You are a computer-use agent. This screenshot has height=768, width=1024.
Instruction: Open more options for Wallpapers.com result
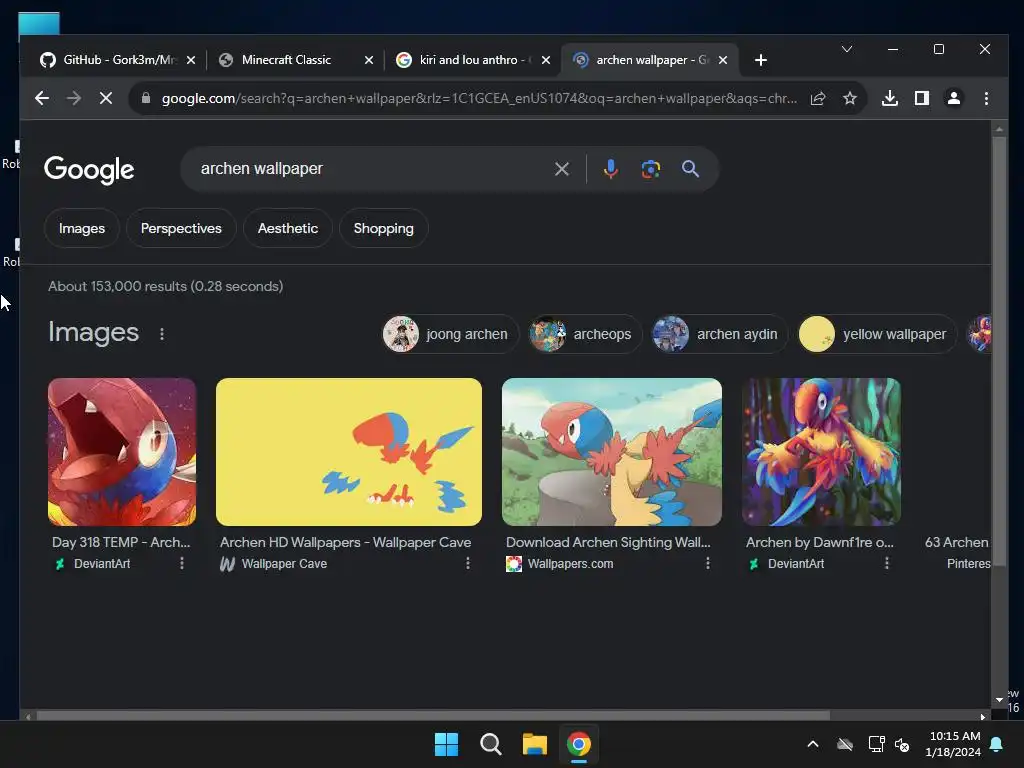point(707,563)
